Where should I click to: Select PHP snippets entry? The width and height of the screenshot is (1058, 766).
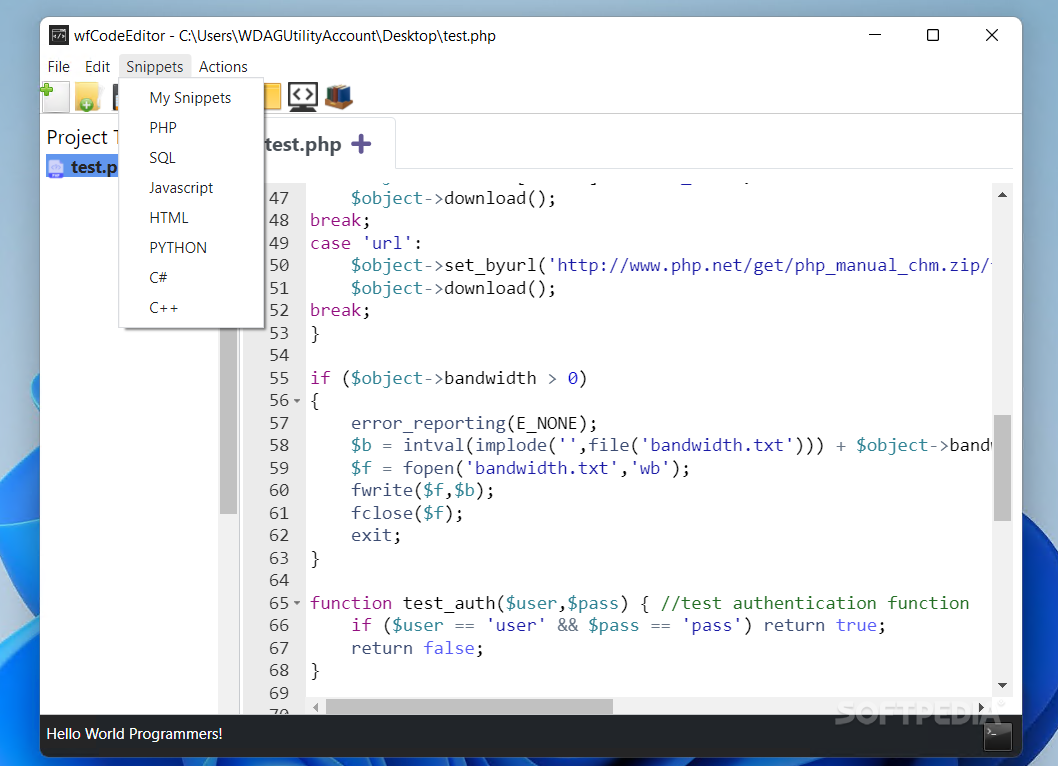191,128
